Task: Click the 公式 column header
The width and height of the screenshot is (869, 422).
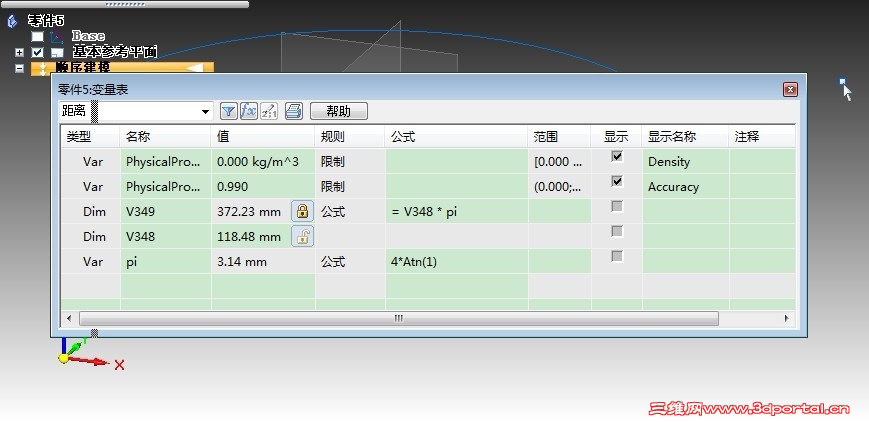Action: [x=456, y=136]
